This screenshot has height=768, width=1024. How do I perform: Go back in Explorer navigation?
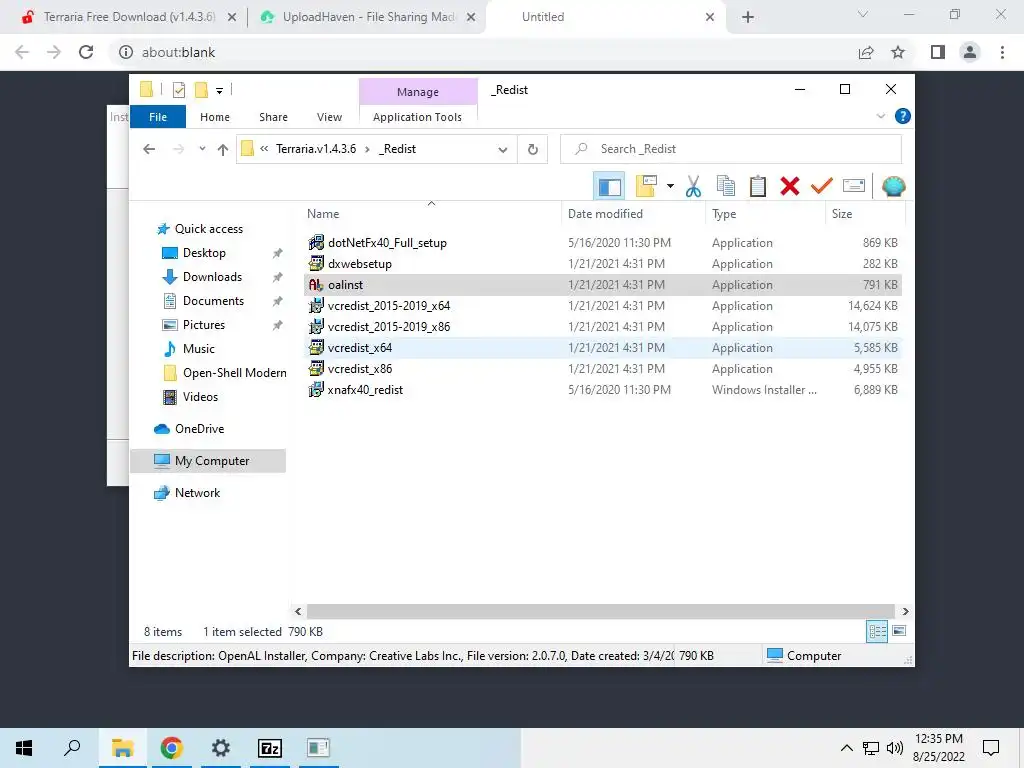149,150
